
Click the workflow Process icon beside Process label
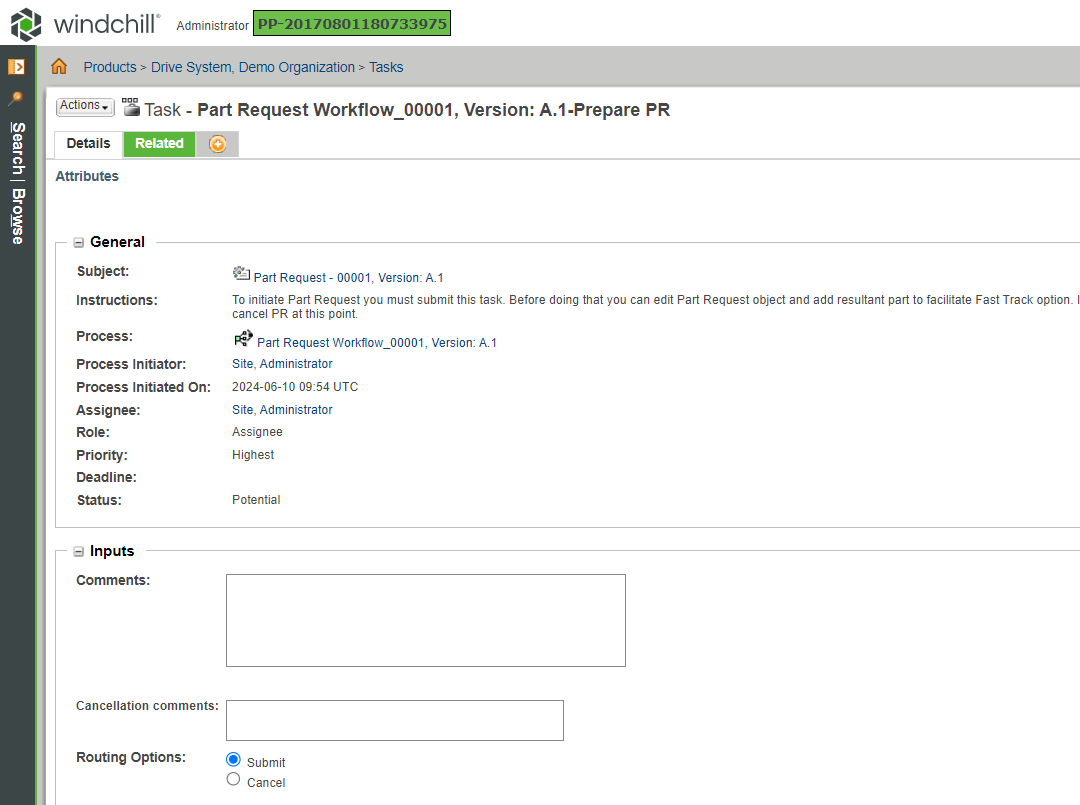pyautogui.click(x=243, y=338)
